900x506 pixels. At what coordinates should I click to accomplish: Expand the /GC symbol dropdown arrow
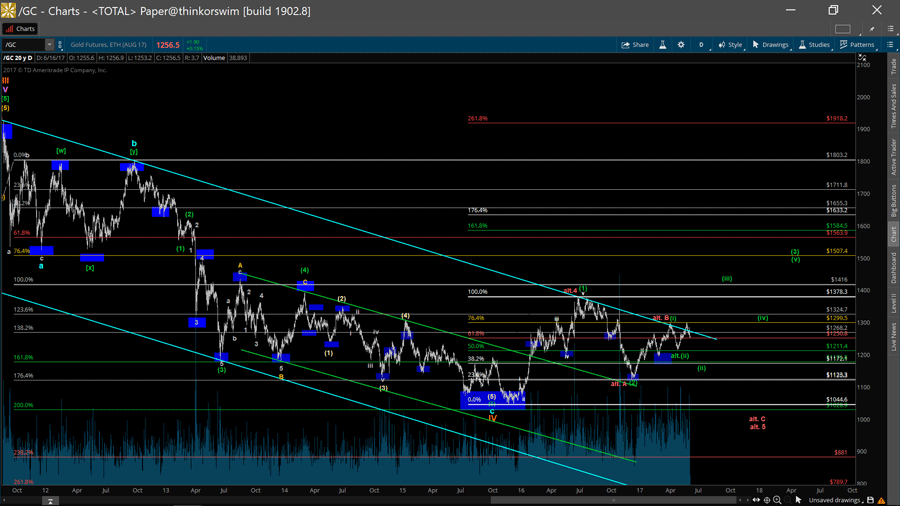click(49, 45)
